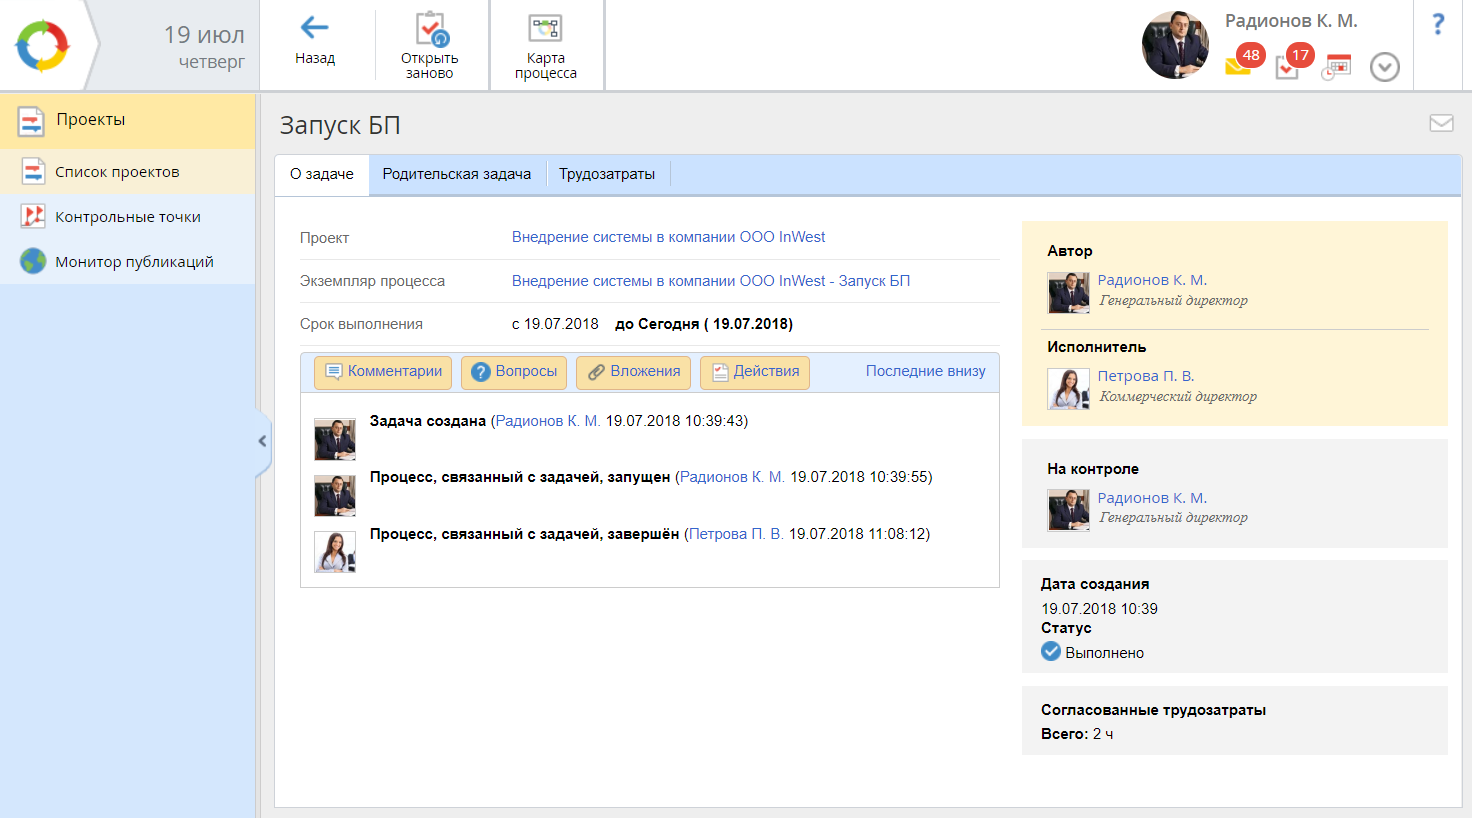Select Контрольные точки in sidebar
The width and height of the screenshot is (1472, 818).
tap(127, 217)
